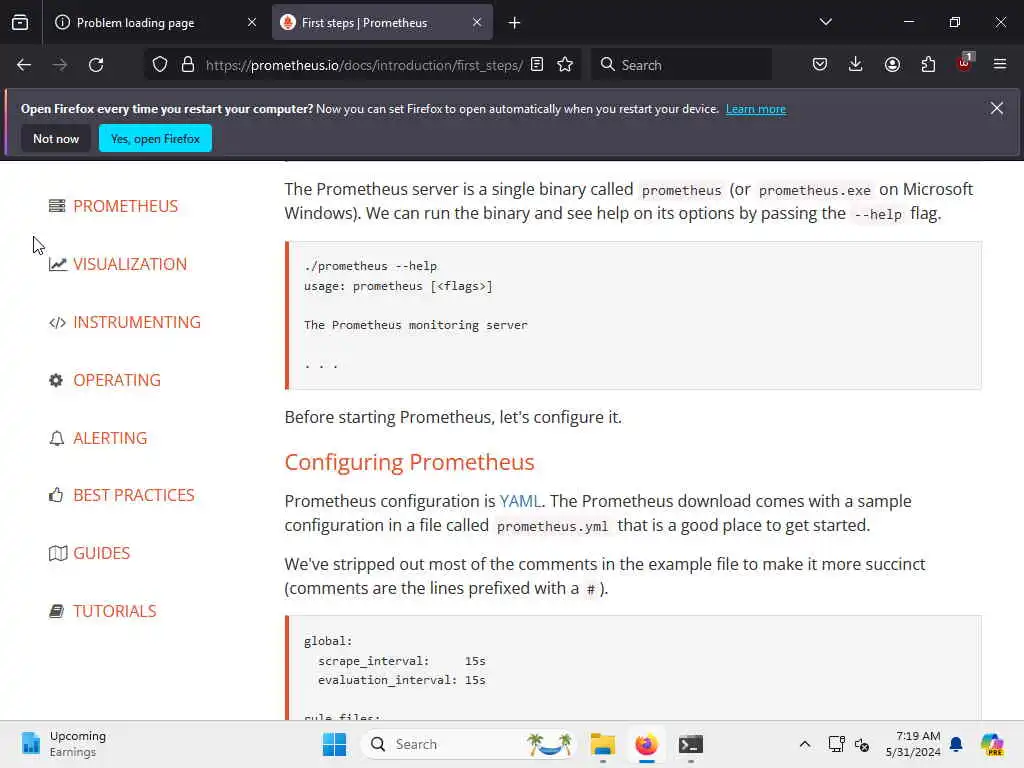Open the VISUALIZATION docs section
Screen dimensions: 1024x768
click(x=130, y=264)
